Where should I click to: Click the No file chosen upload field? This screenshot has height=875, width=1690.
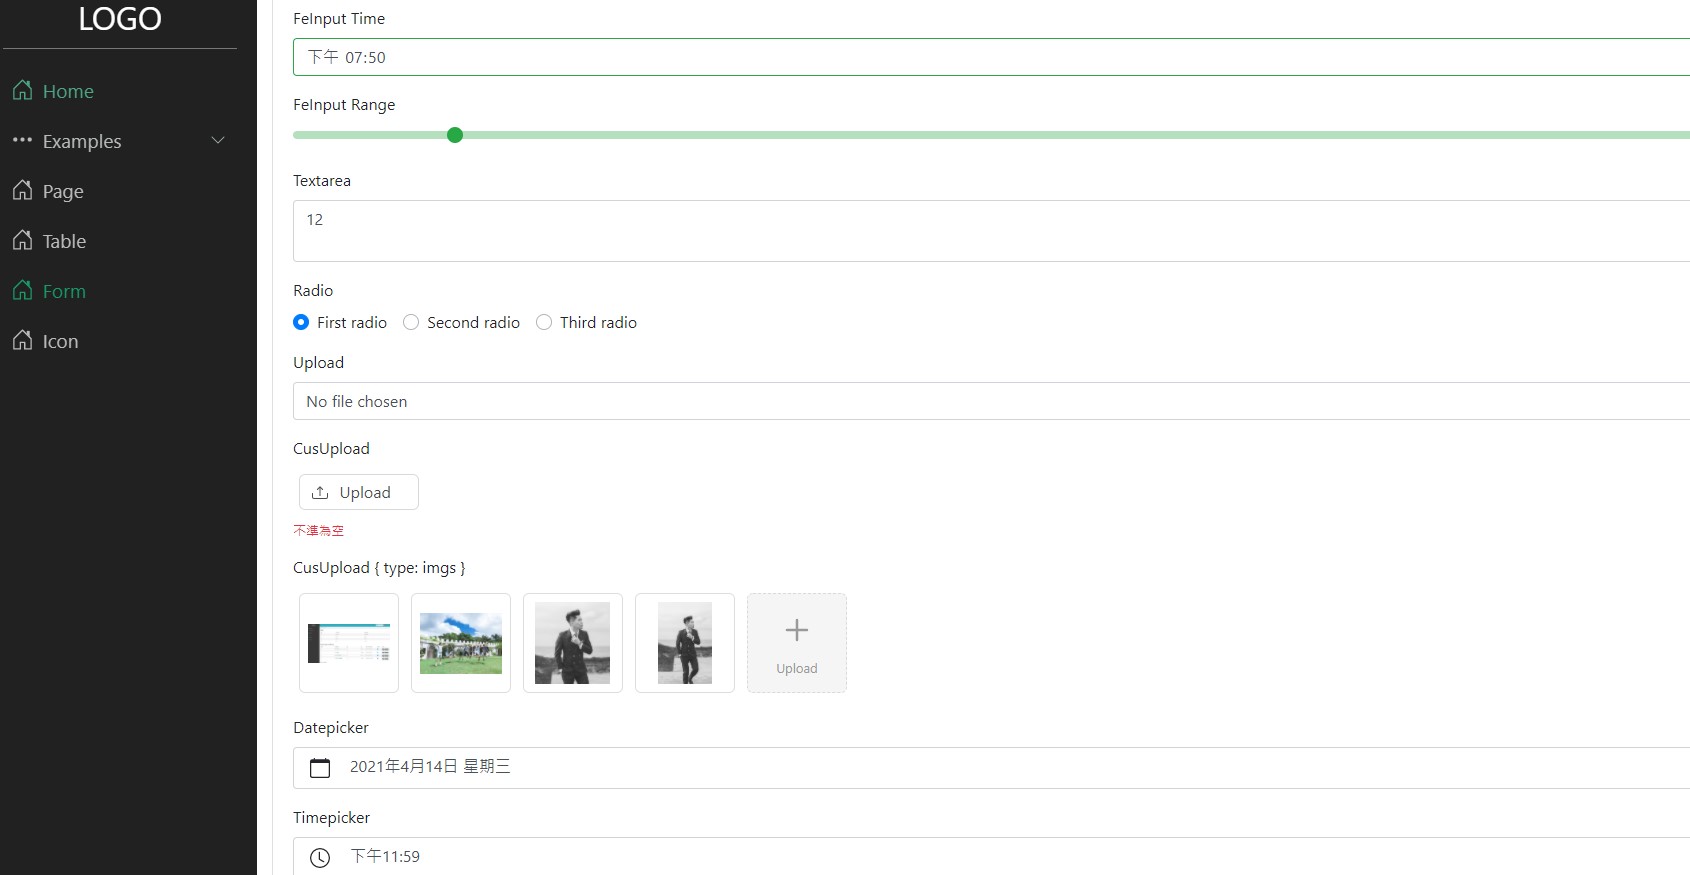[x=991, y=401]
